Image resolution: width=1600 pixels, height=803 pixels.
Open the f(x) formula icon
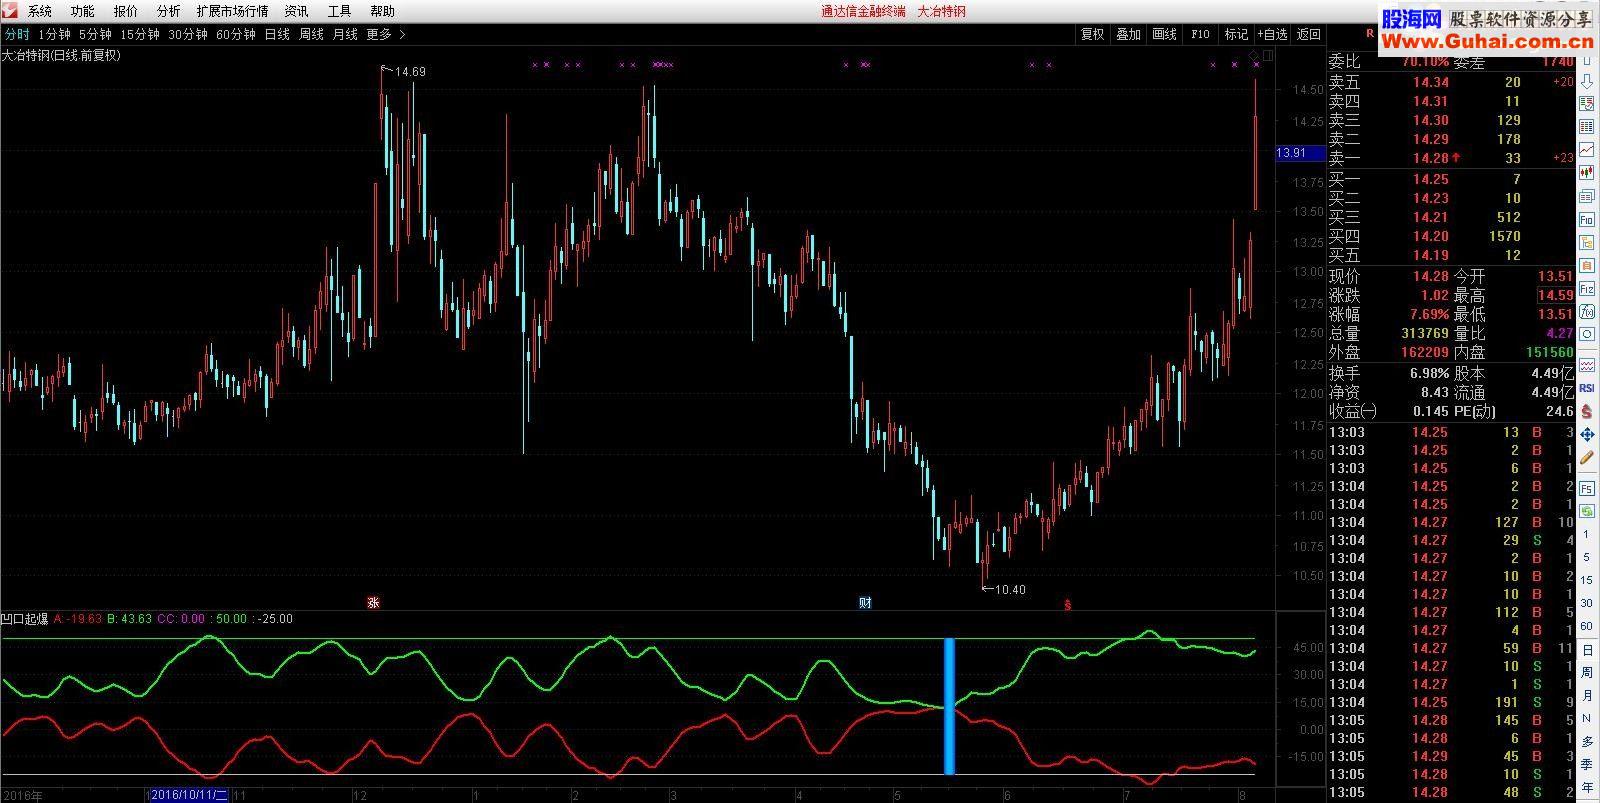pyautogui.click(x=1587, y=311)
